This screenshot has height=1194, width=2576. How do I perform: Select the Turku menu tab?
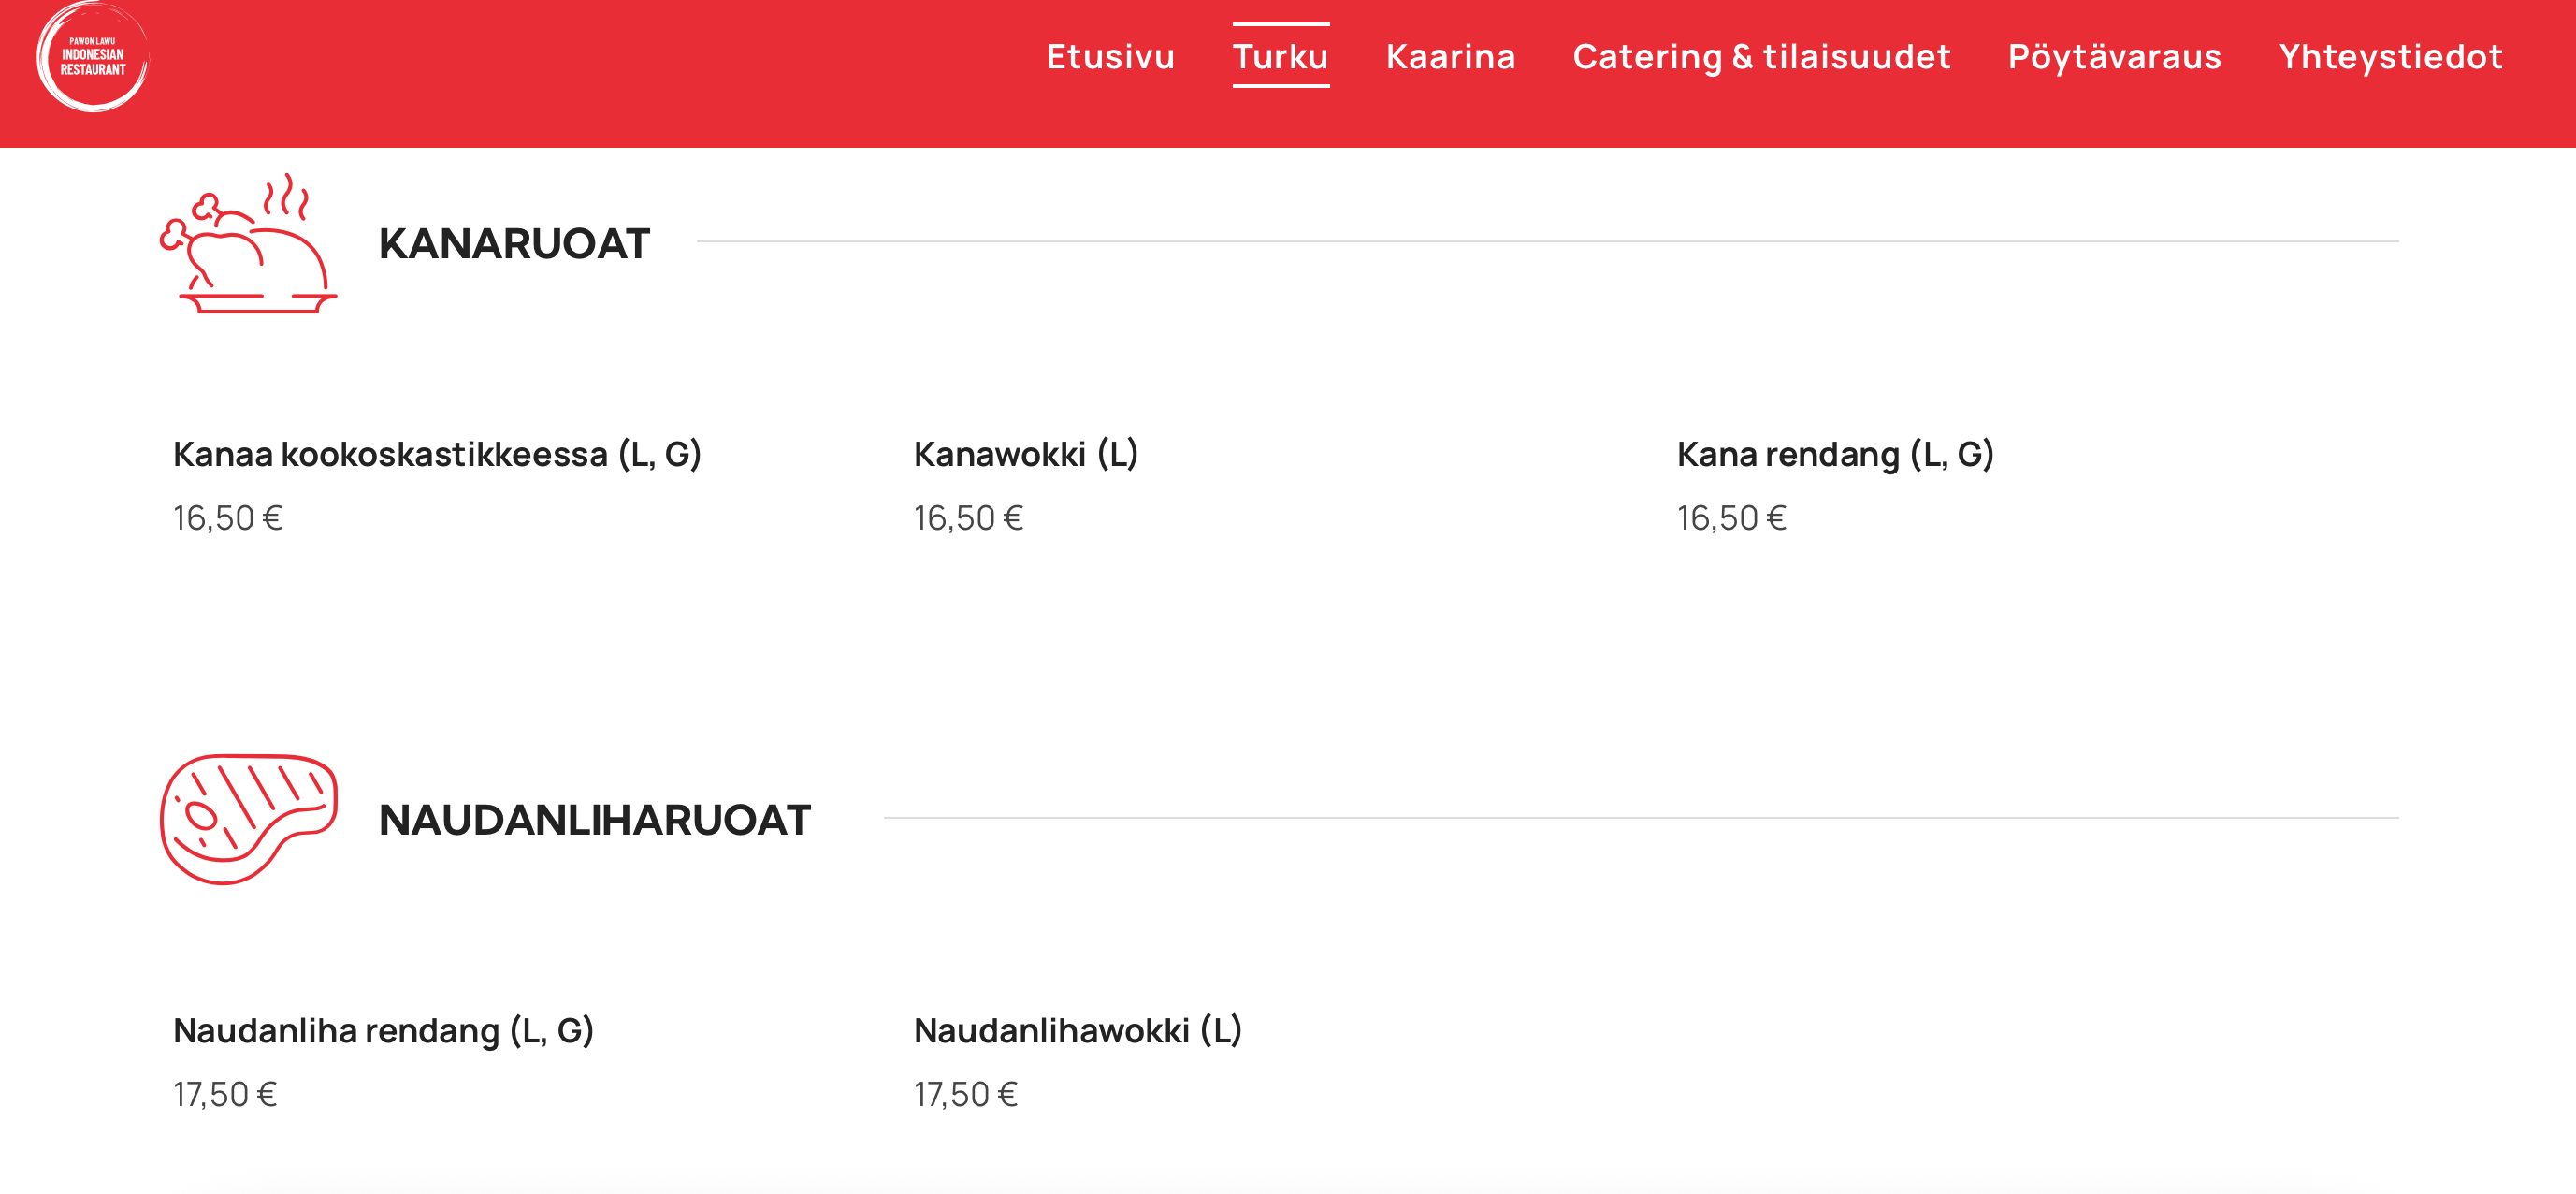[1280, 57]
